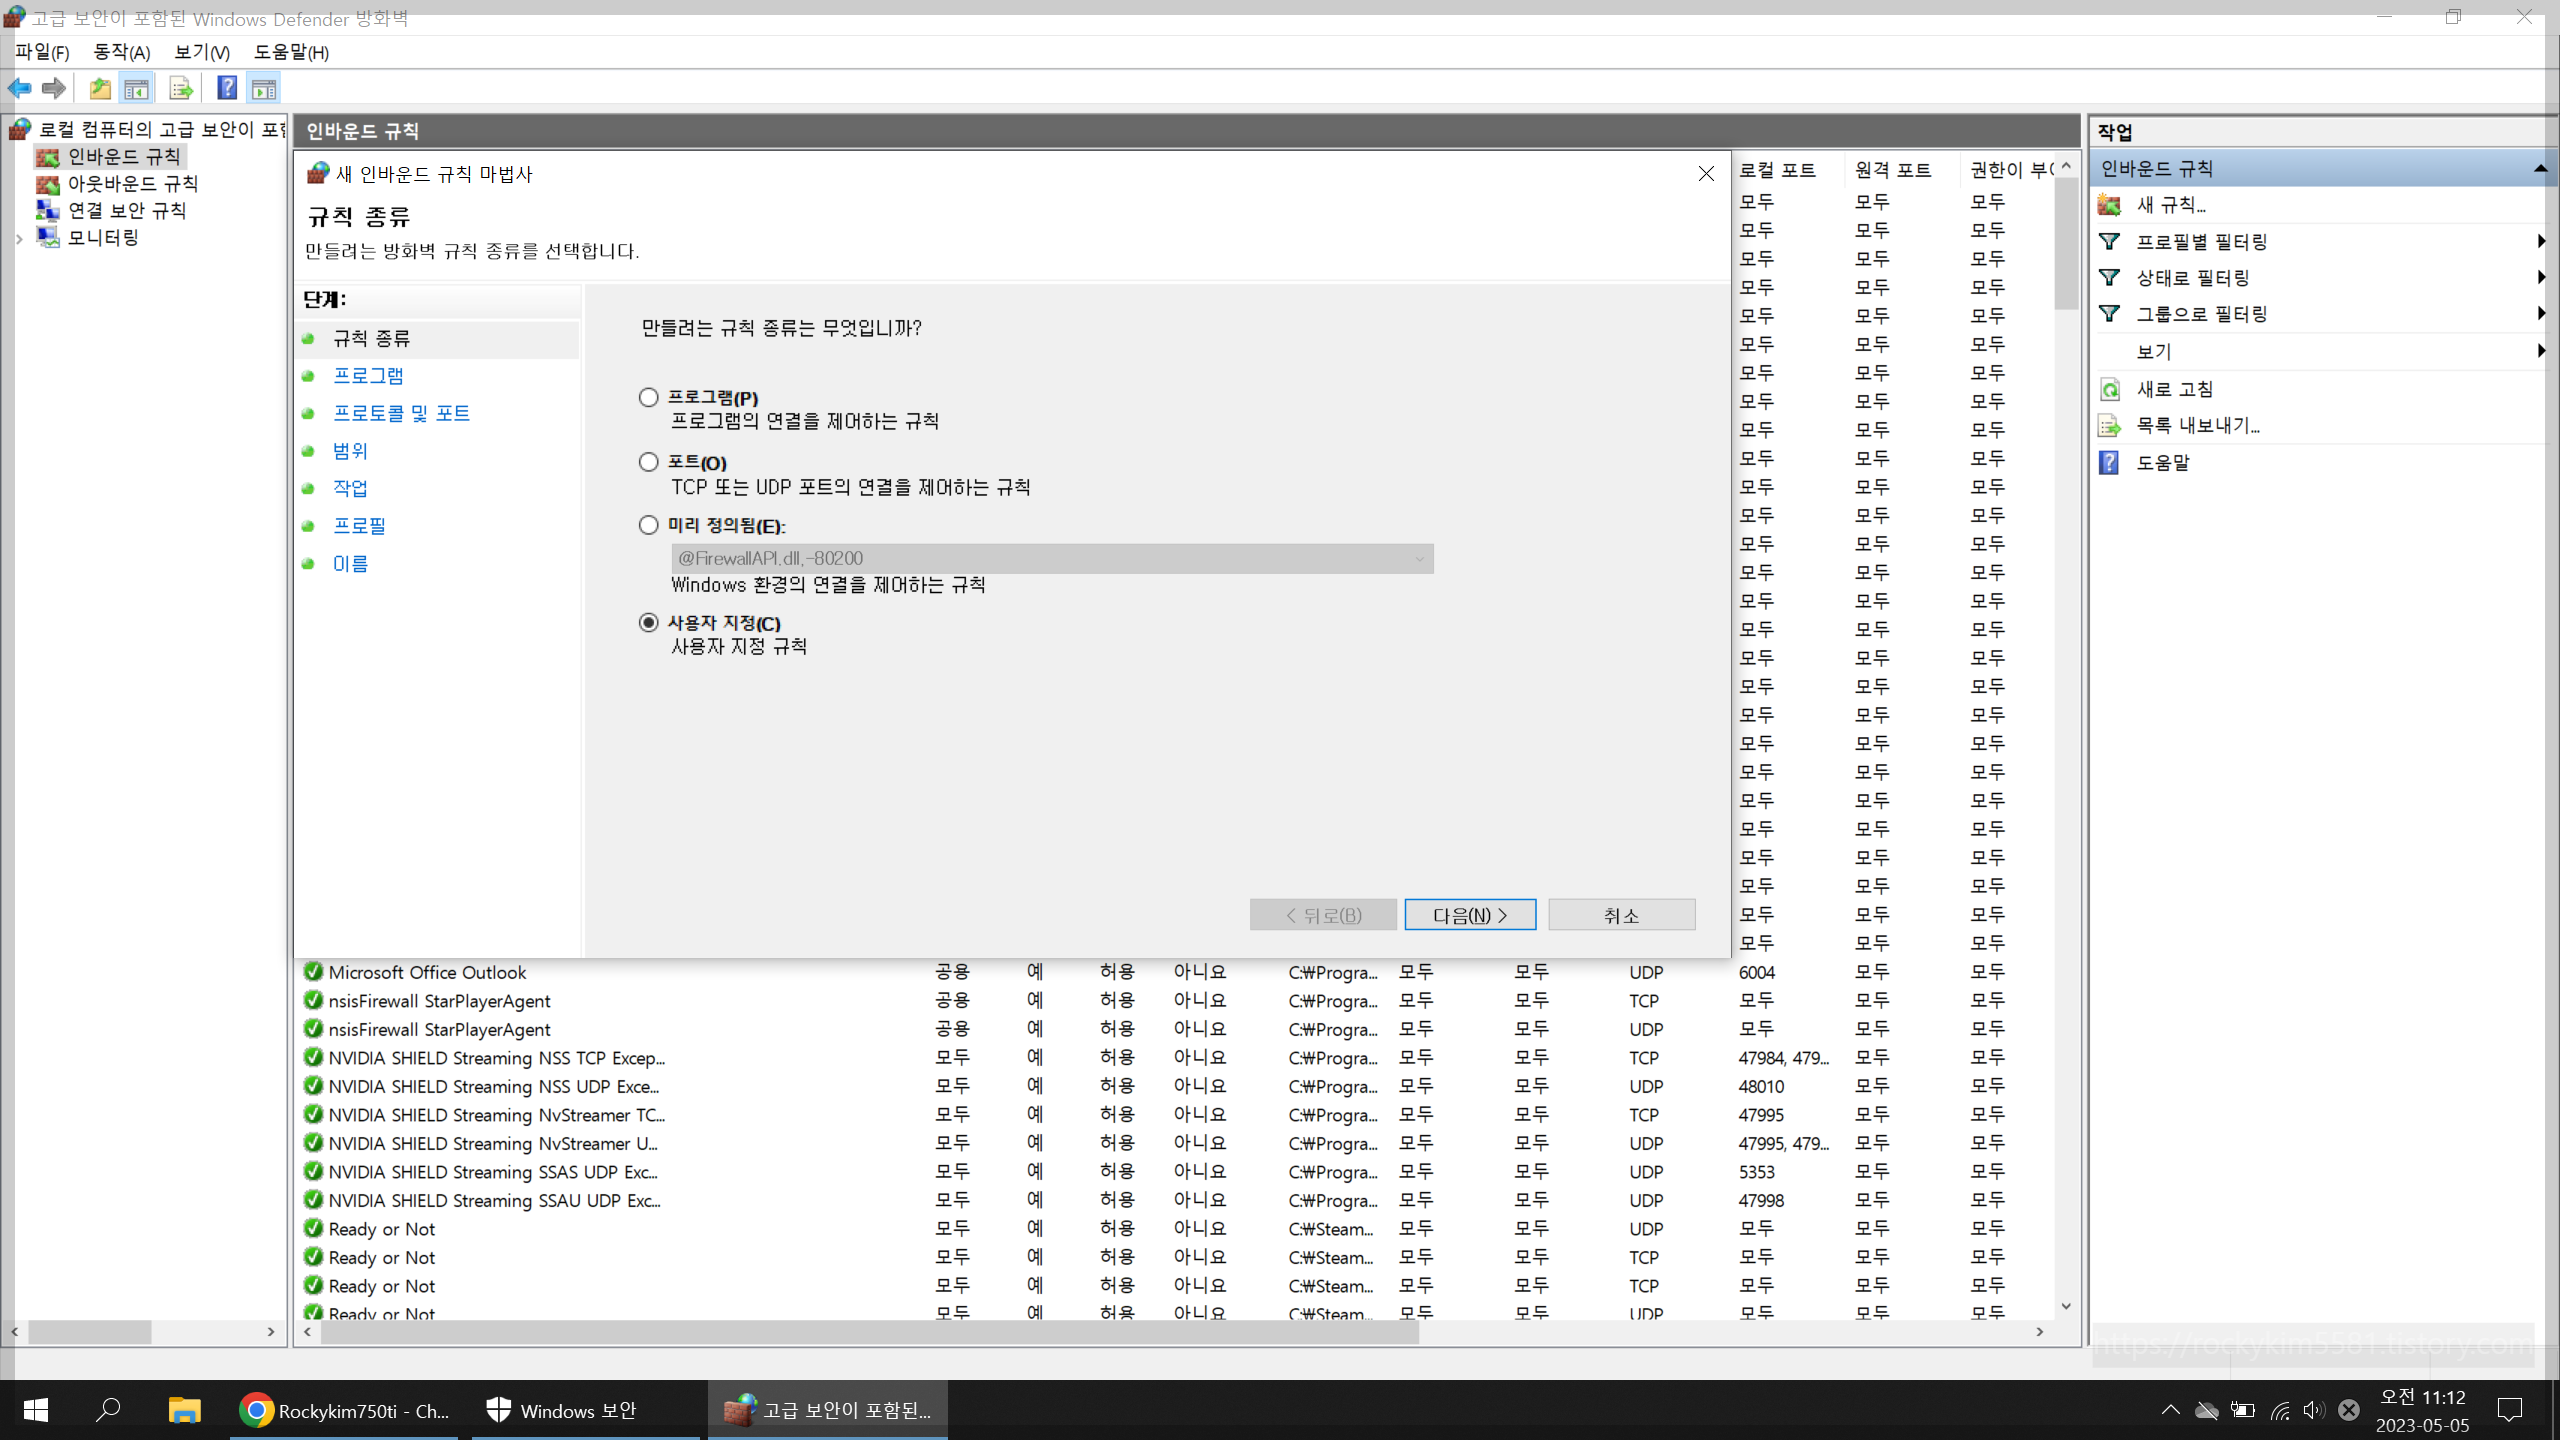Open Windows Start menu
2560x1440 pixels.
[x=36, y=1410]
